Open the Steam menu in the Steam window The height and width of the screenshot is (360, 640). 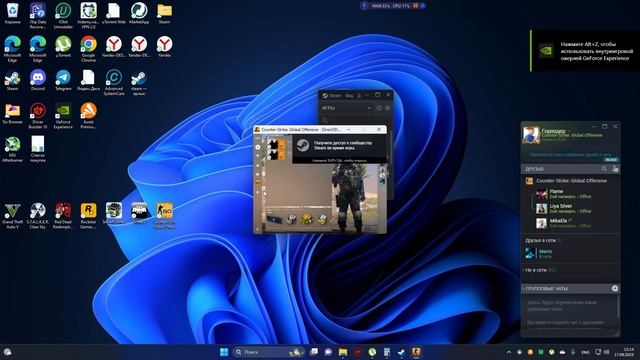[x=332, y=96]
